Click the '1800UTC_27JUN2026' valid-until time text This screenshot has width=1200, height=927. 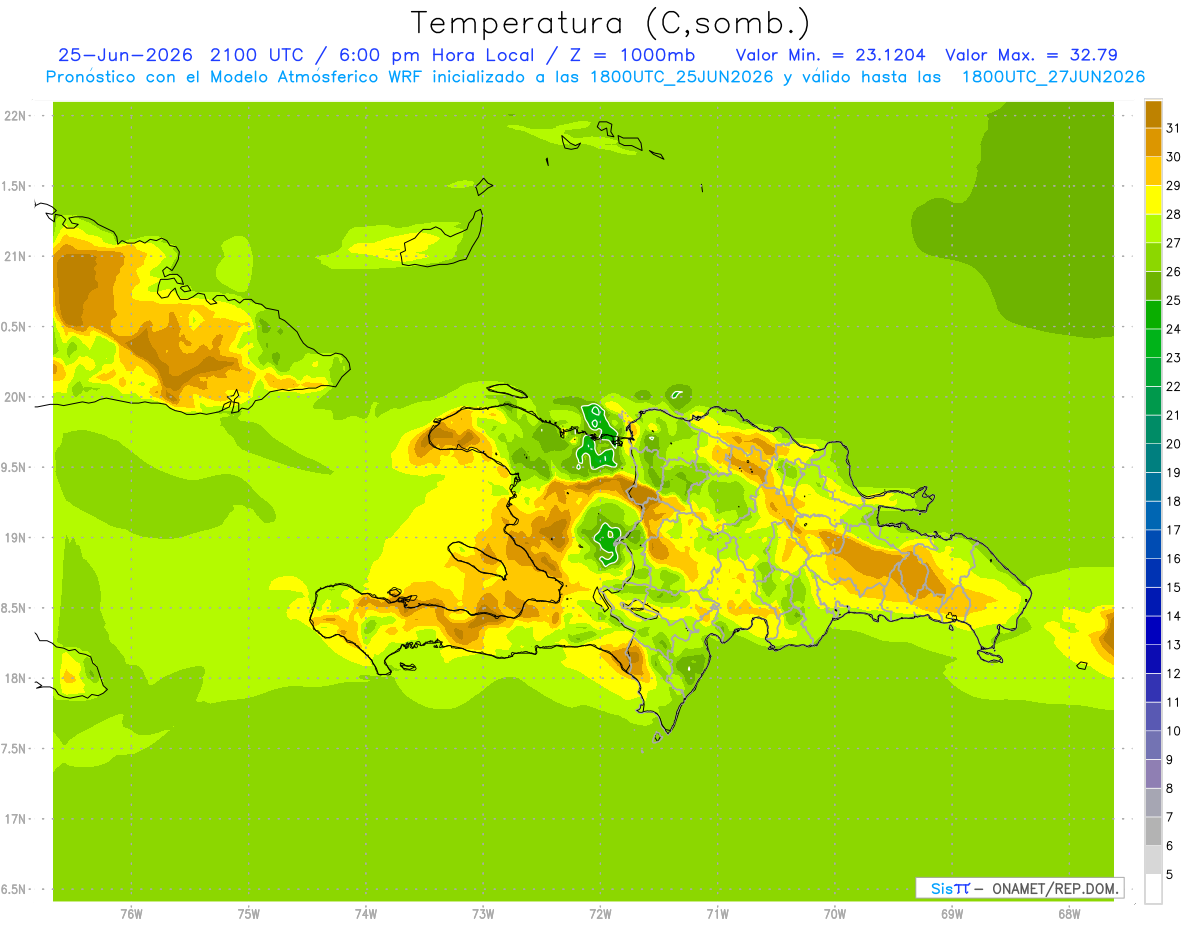tap(1053, 77)
